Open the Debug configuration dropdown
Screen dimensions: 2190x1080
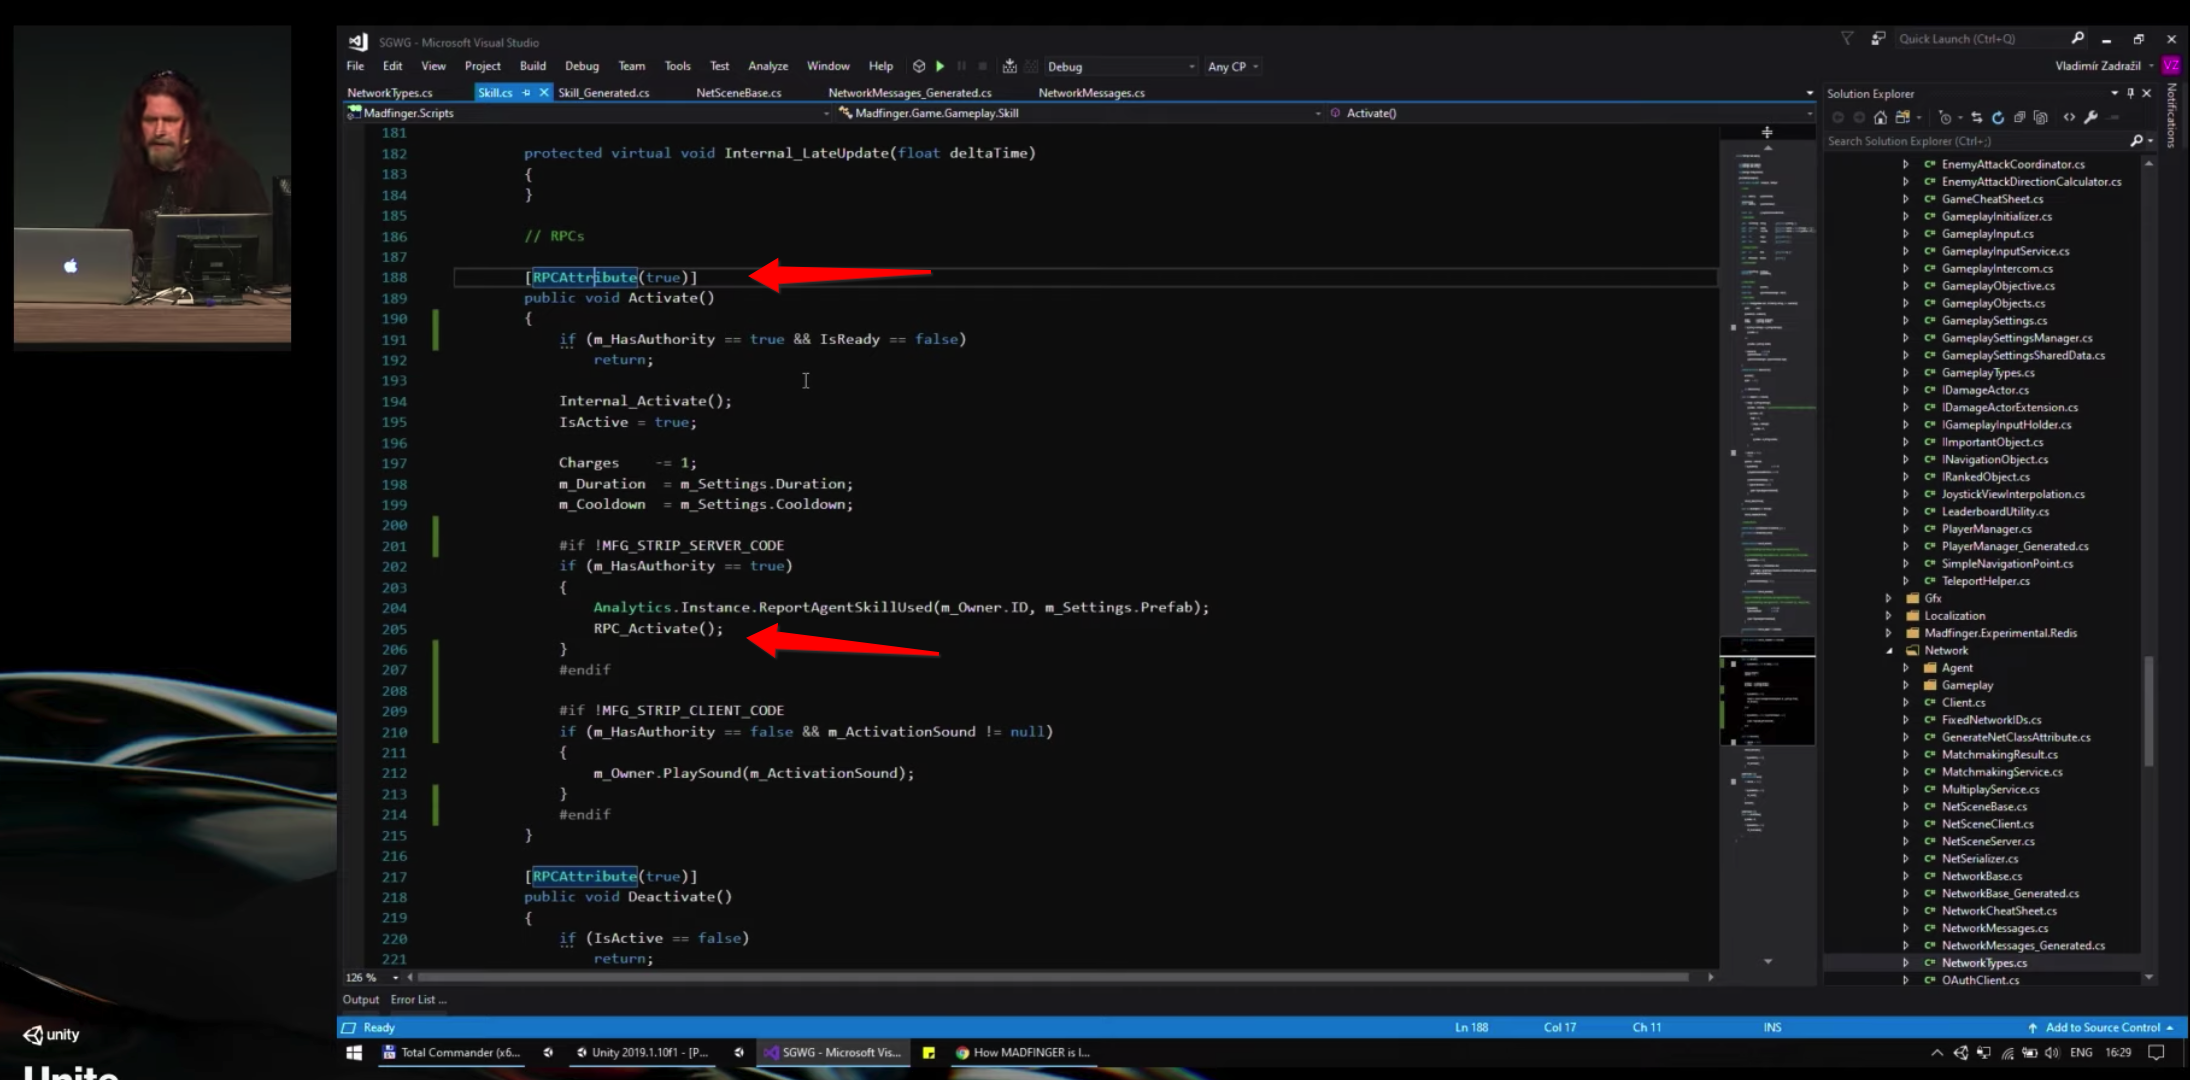click(x=1192, y=67)
